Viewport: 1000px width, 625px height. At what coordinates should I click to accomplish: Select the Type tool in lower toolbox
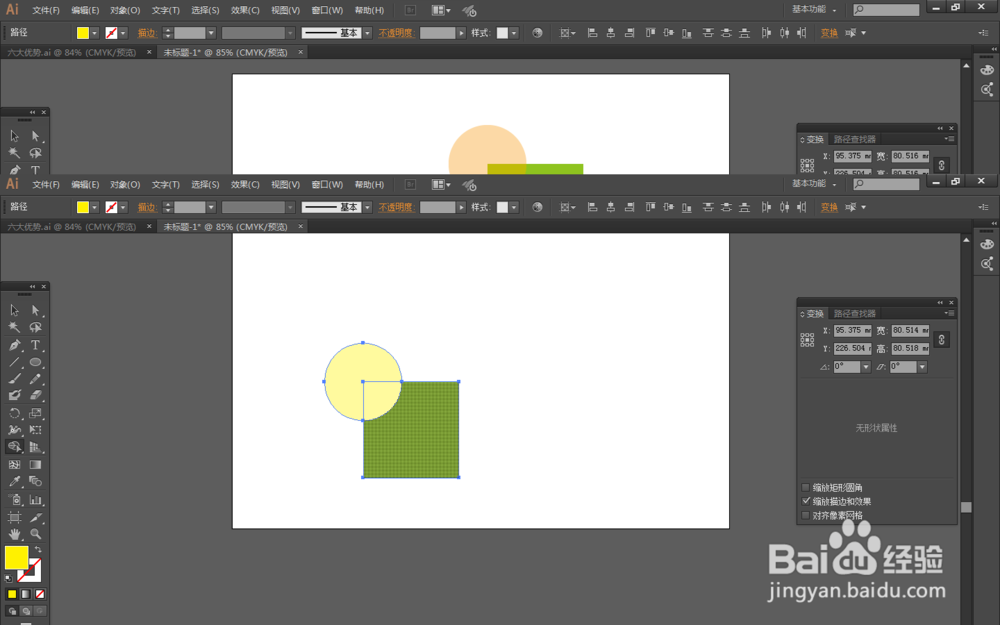click(36, 345)
